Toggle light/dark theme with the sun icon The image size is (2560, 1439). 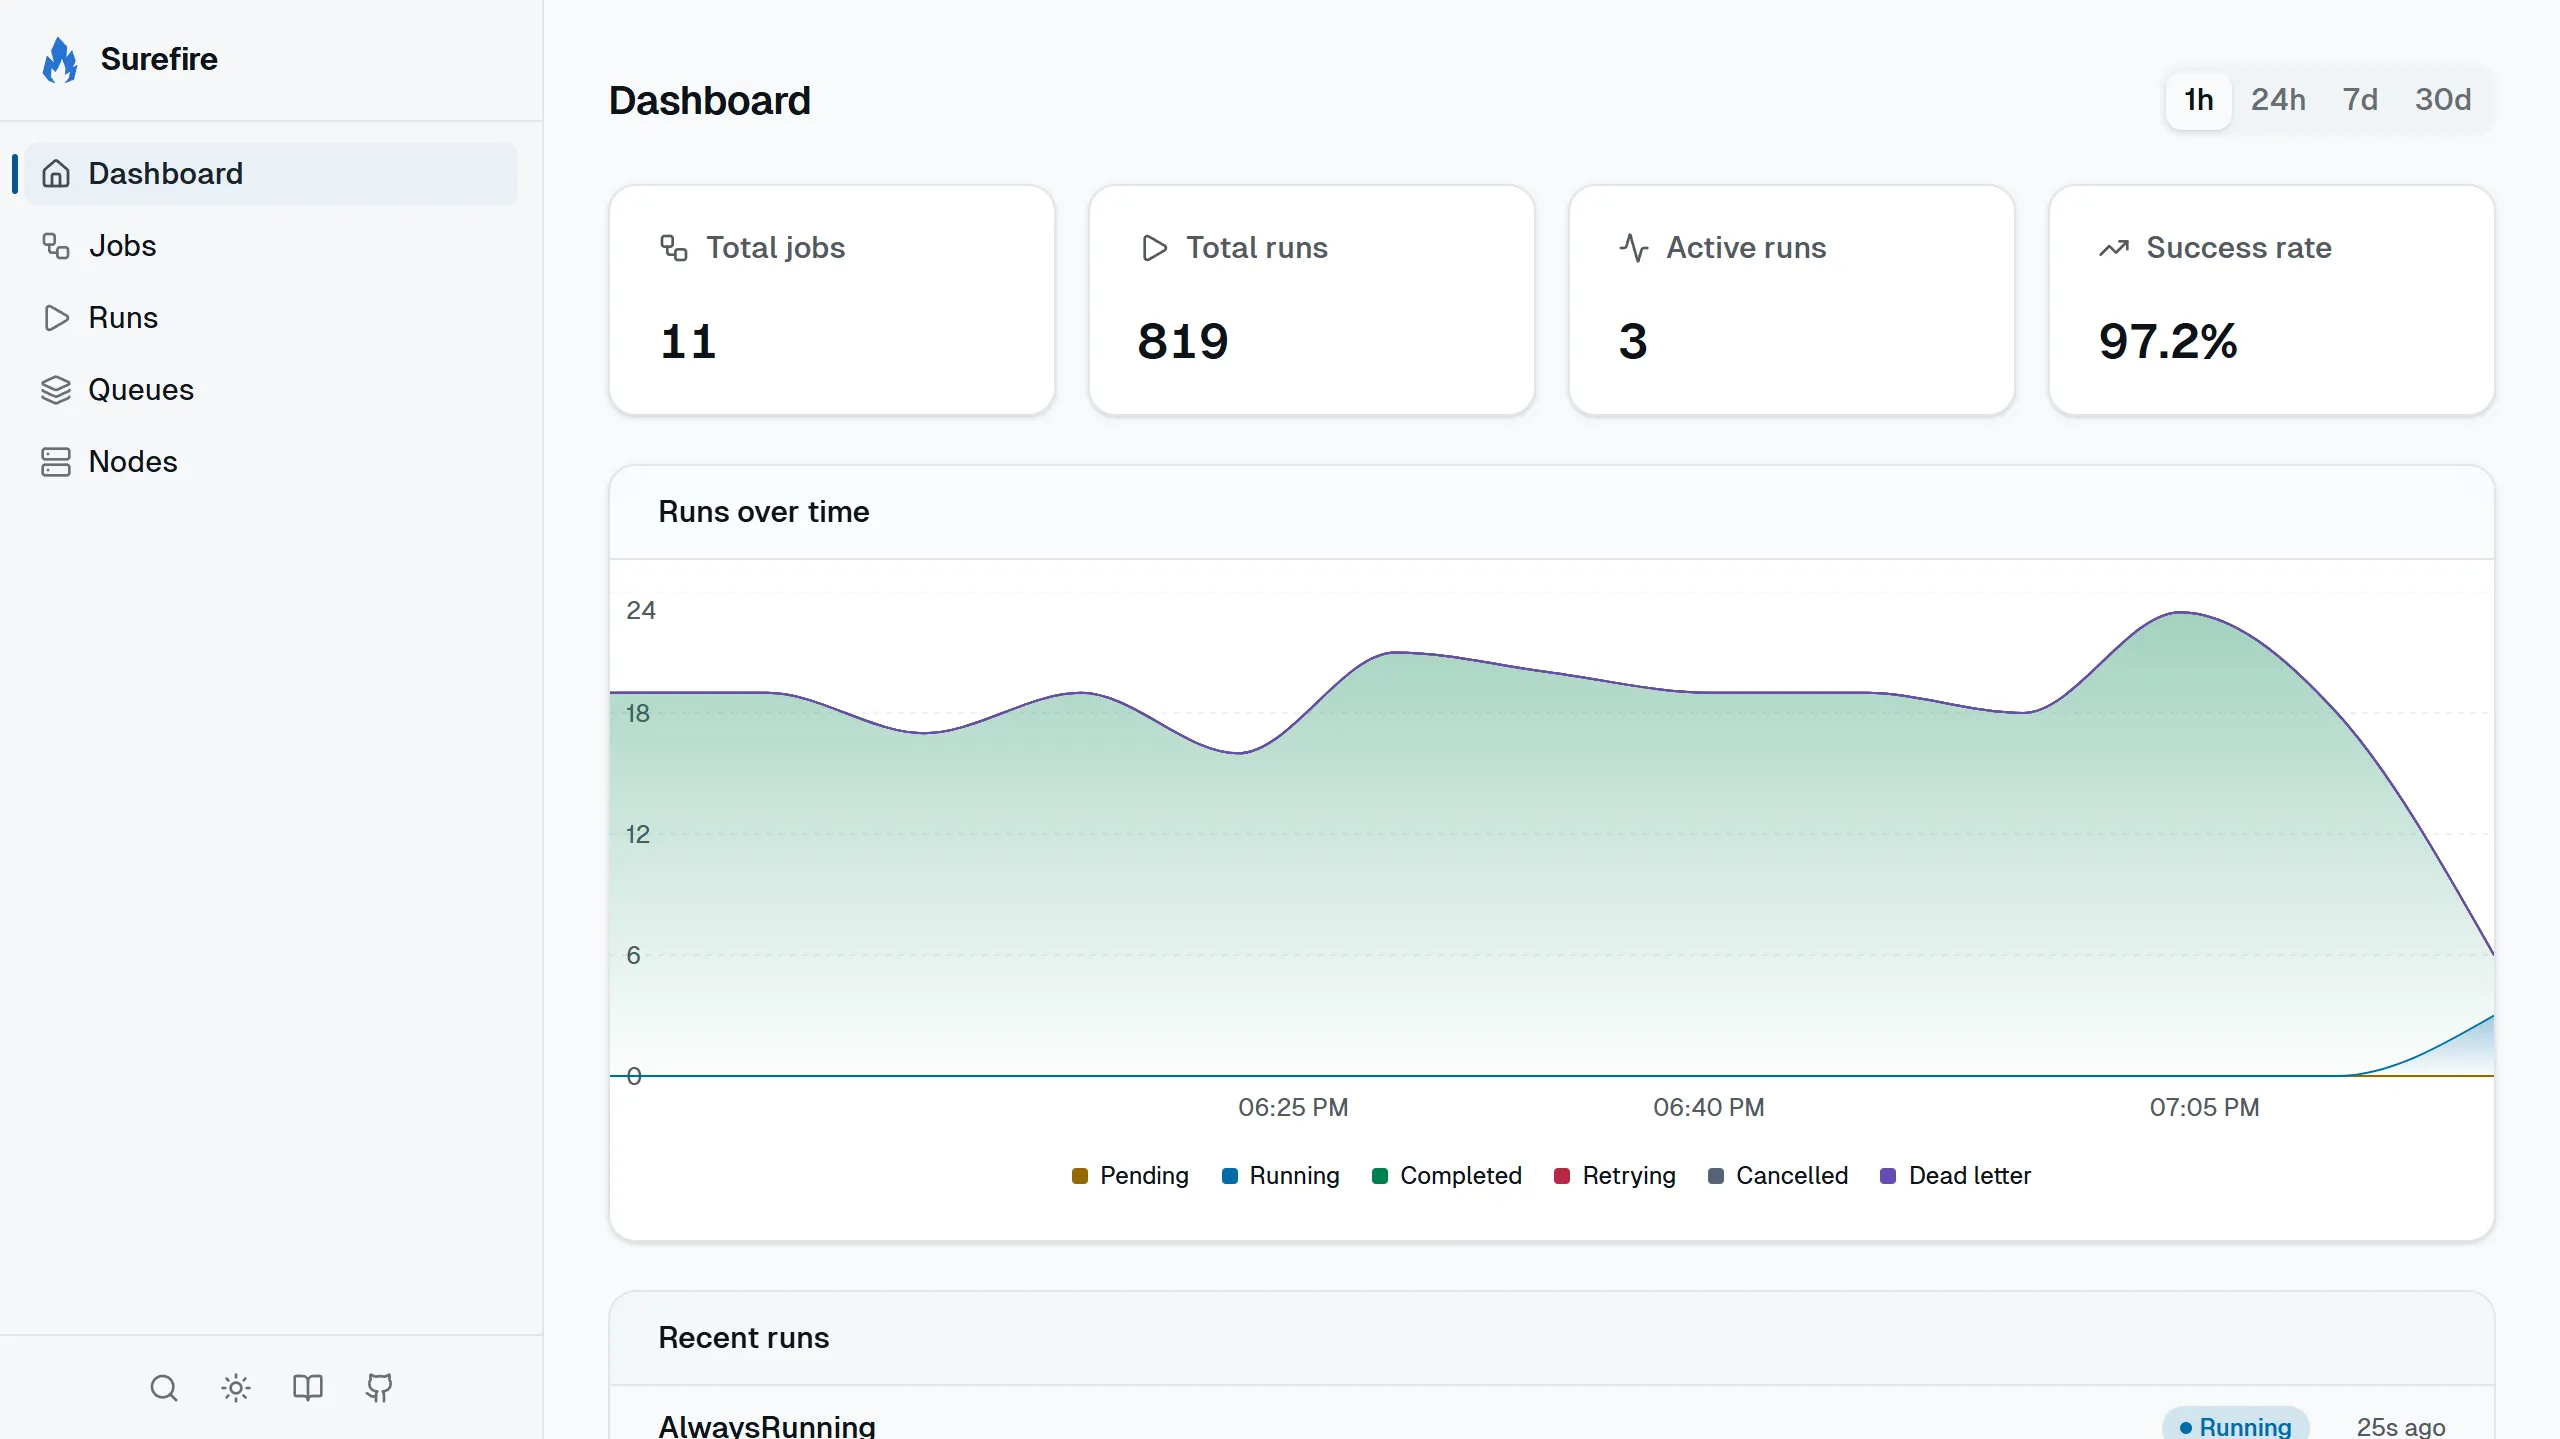[235, 1388]
